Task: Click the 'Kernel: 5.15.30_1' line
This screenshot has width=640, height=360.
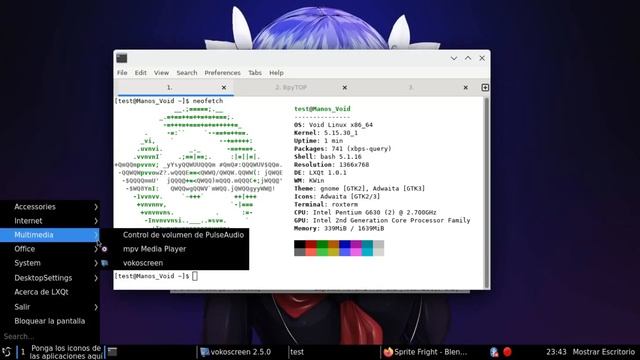Action: point(326,133)
